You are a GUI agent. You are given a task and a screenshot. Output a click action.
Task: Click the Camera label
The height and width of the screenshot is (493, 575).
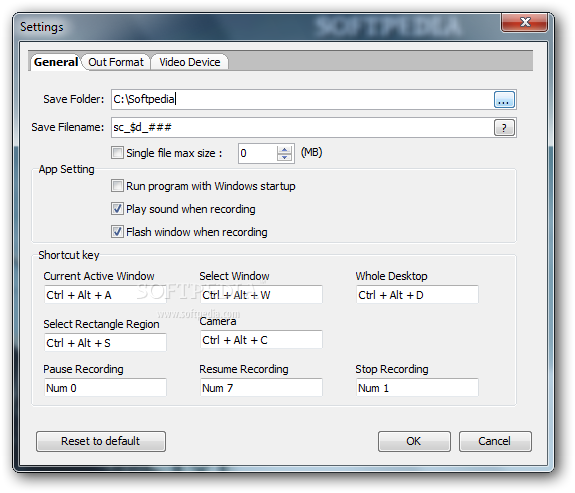218,321
